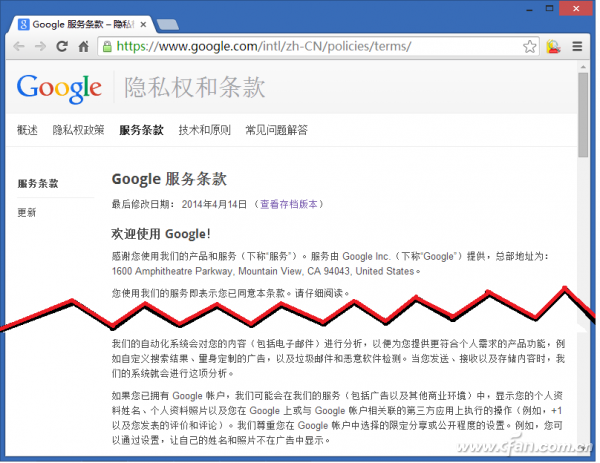Open the 概述 navigation item

click(x=27, y=130)
